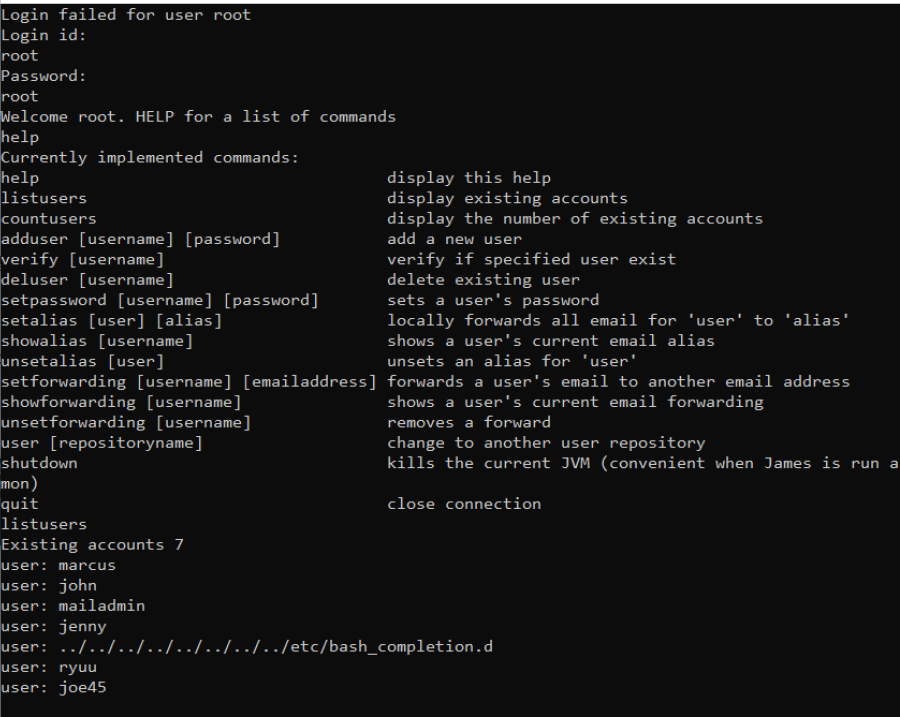Click 'Currently implemented commands:' header text
The height and width of the screenshot is (717, 900).
point(150,158)
